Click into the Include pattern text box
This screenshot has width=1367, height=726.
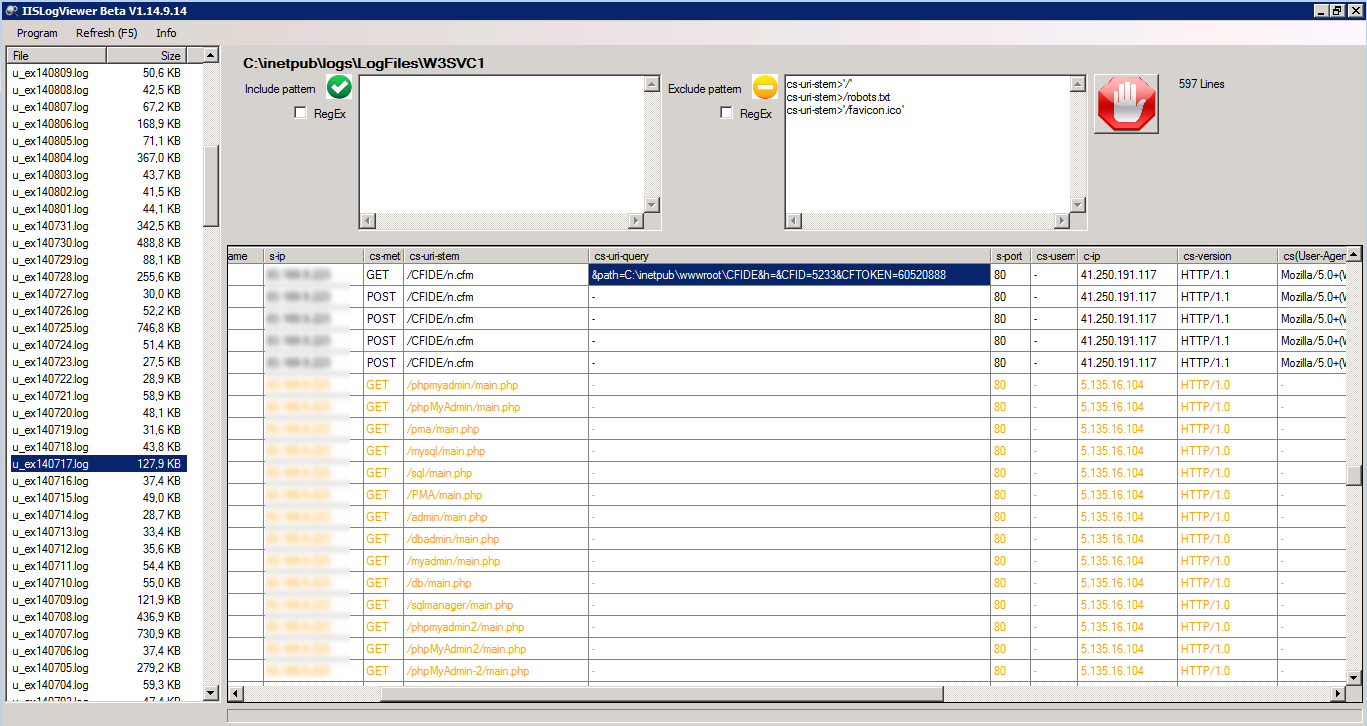tap(502, 145)
